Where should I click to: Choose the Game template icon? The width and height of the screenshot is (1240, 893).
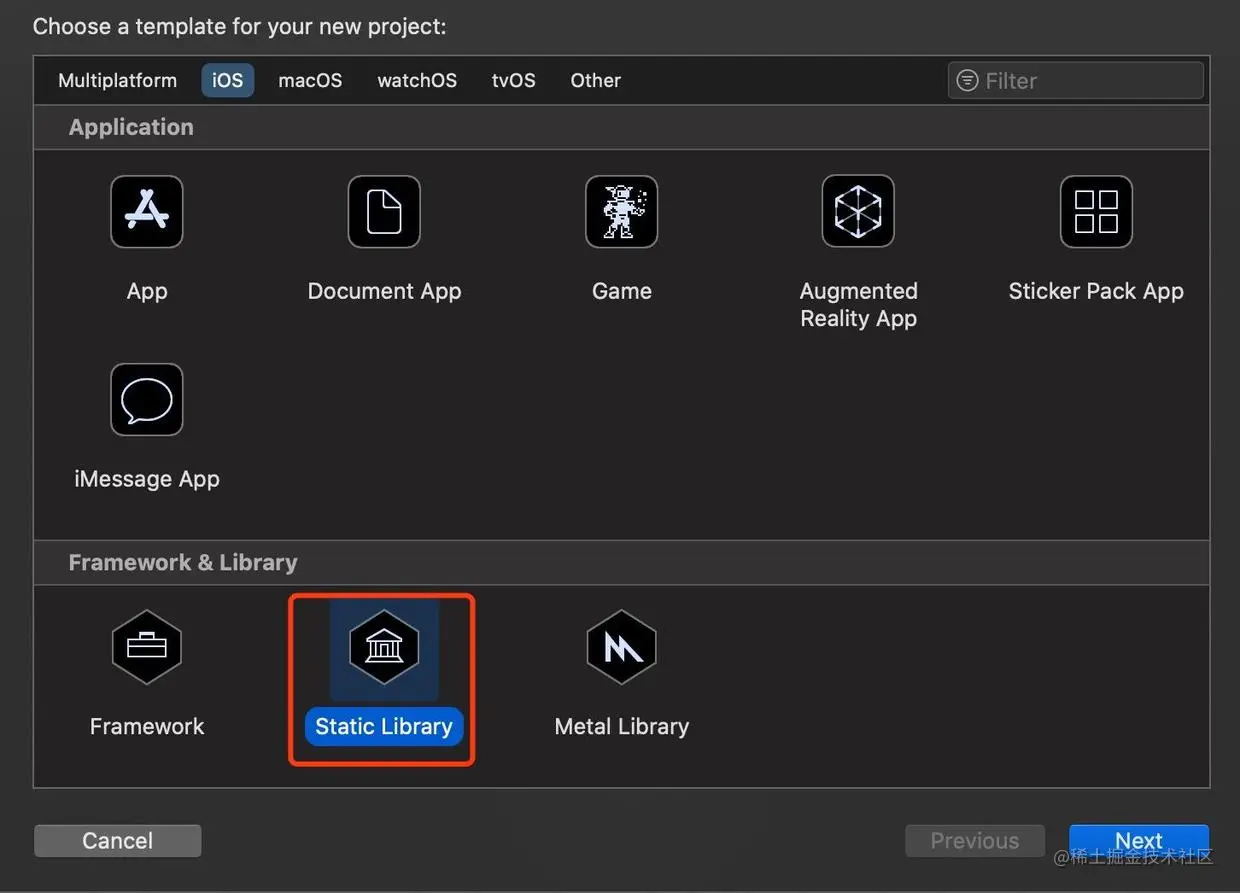point(621,211)
